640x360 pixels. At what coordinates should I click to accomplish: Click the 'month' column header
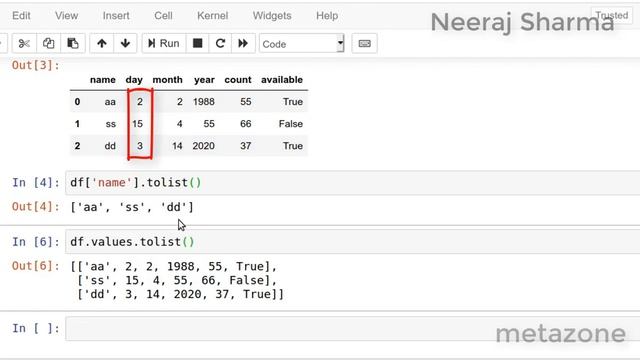click(x=167, y=80)
